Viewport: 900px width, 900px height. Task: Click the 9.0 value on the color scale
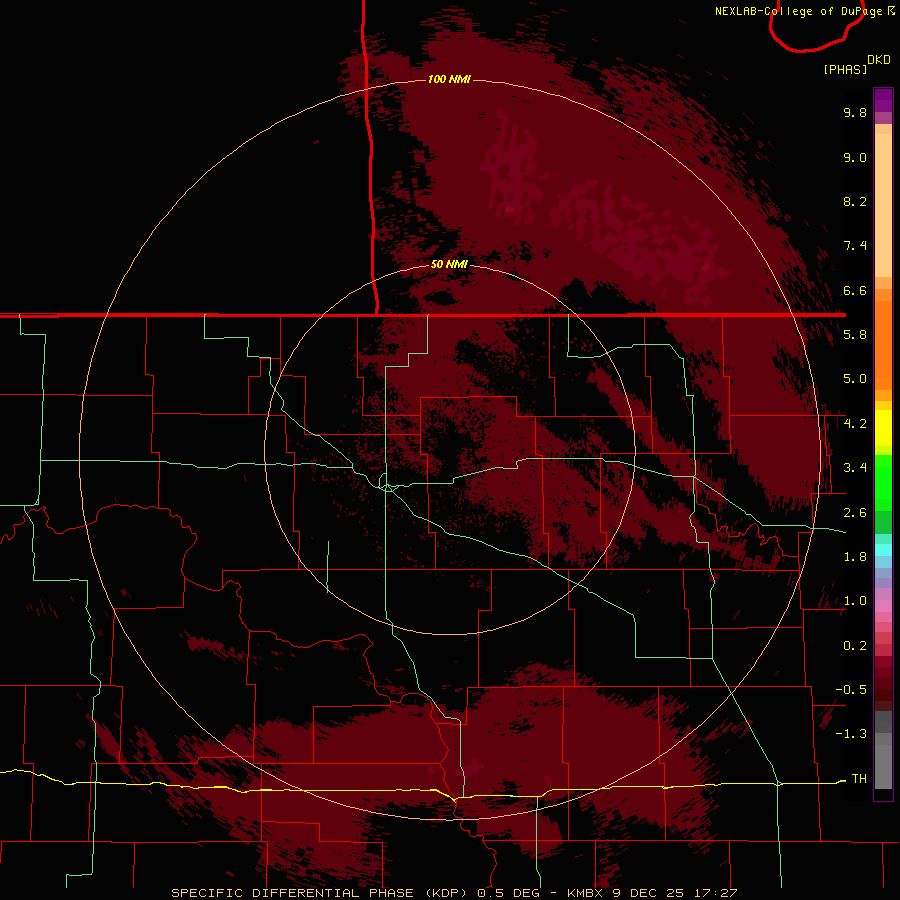[855, 157]
